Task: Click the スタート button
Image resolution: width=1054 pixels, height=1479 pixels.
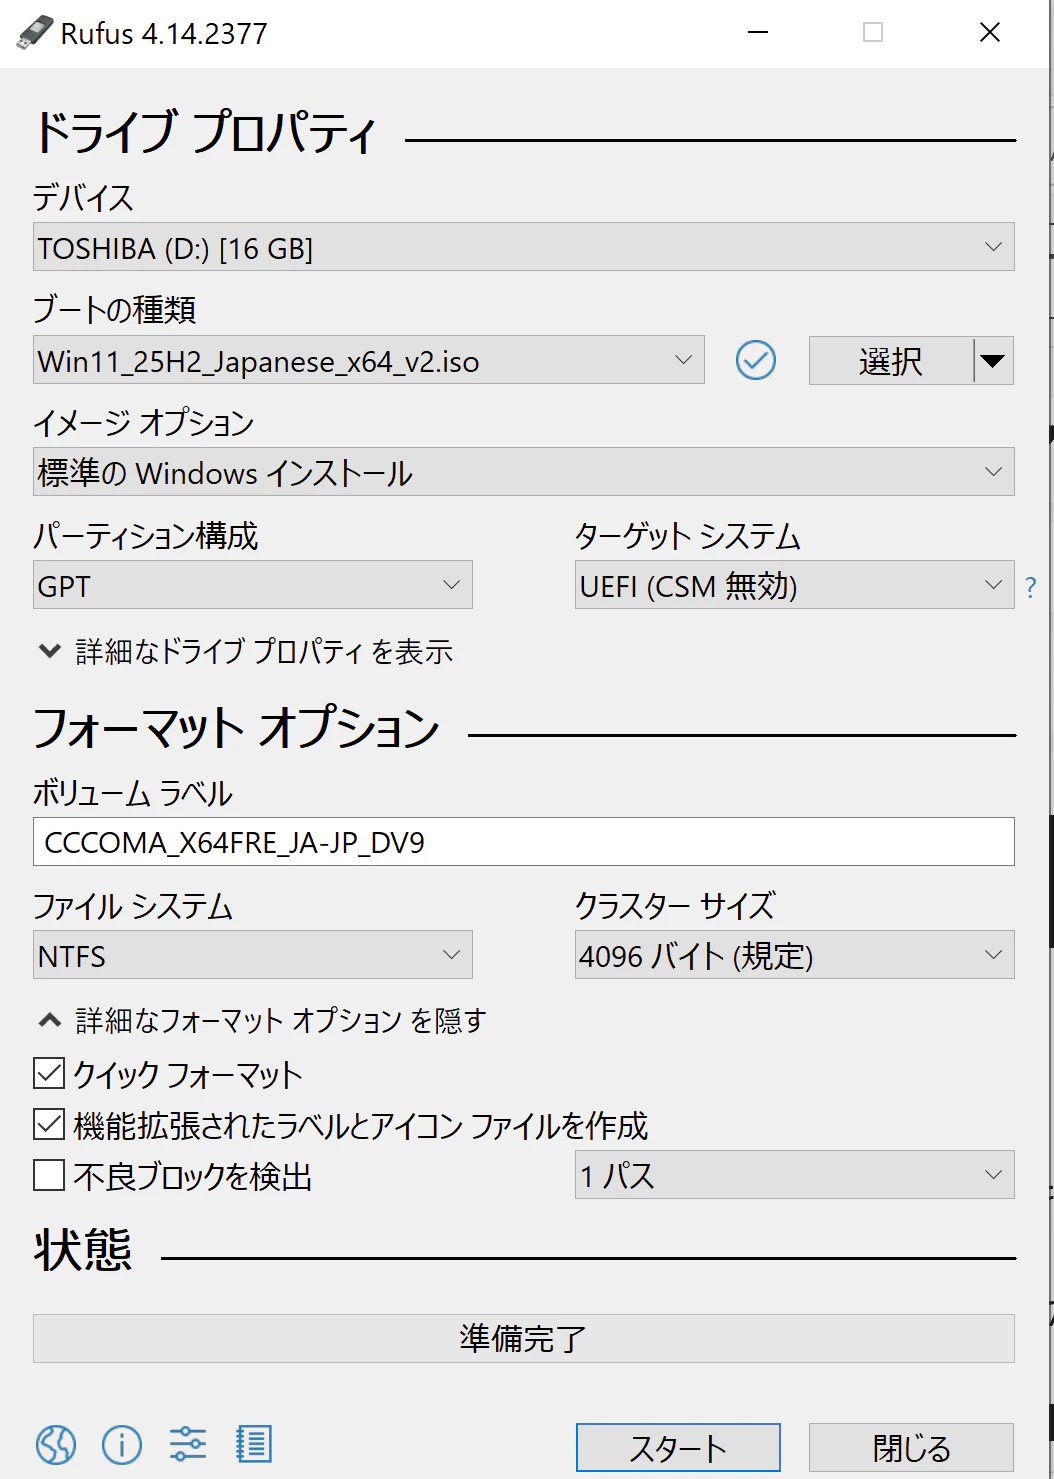Action: coord(678,1447)
